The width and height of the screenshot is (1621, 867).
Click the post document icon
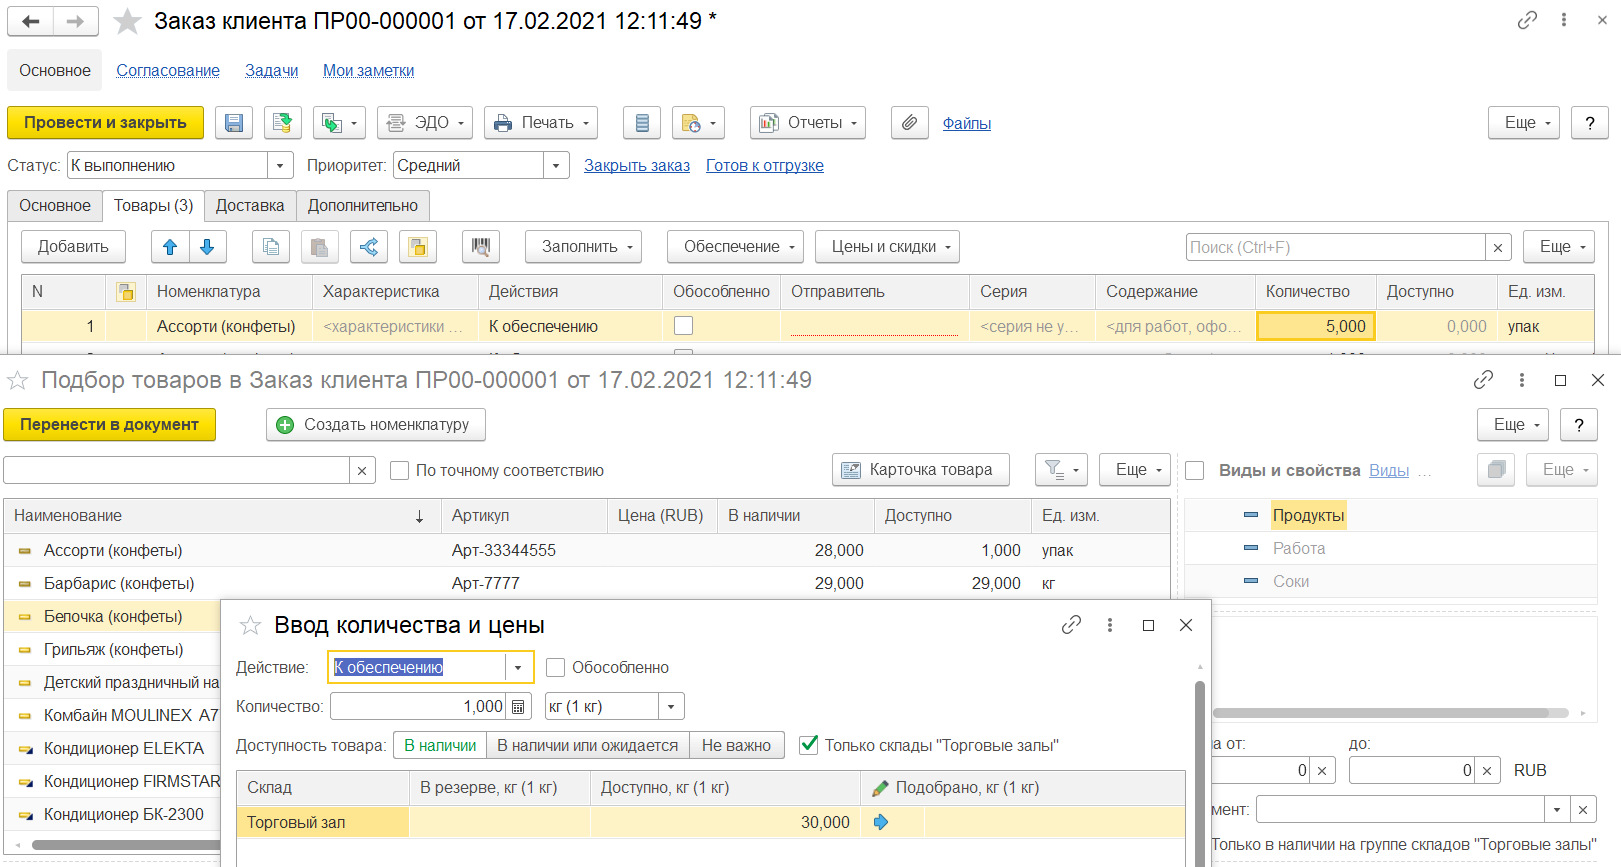click(283, 123)
